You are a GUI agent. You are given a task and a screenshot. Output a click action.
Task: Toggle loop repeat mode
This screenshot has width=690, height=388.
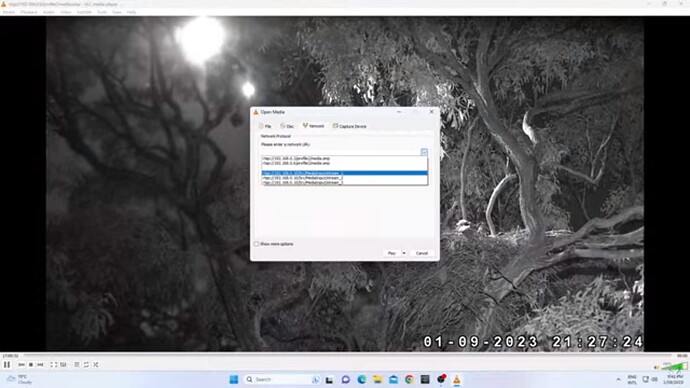[87, 365]
